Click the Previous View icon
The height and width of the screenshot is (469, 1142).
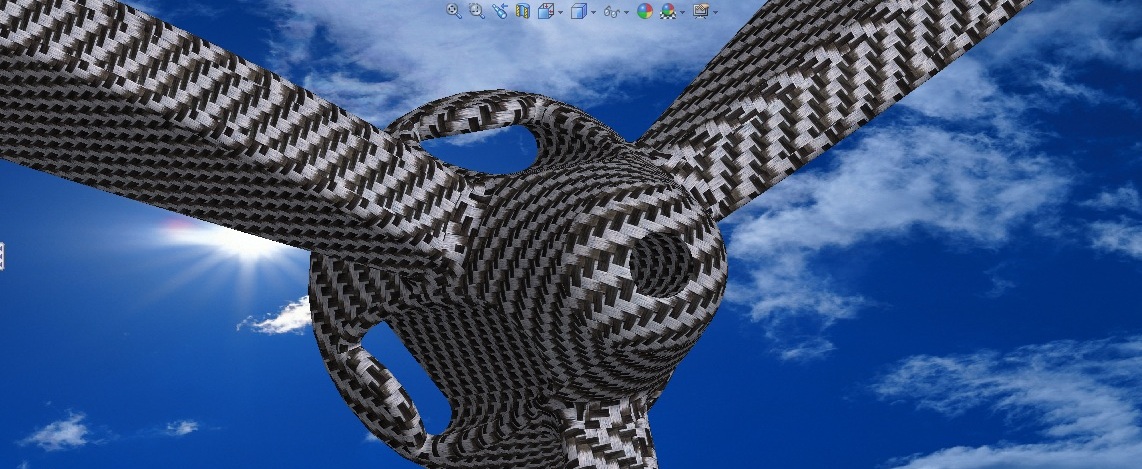[x=500, y=11]
